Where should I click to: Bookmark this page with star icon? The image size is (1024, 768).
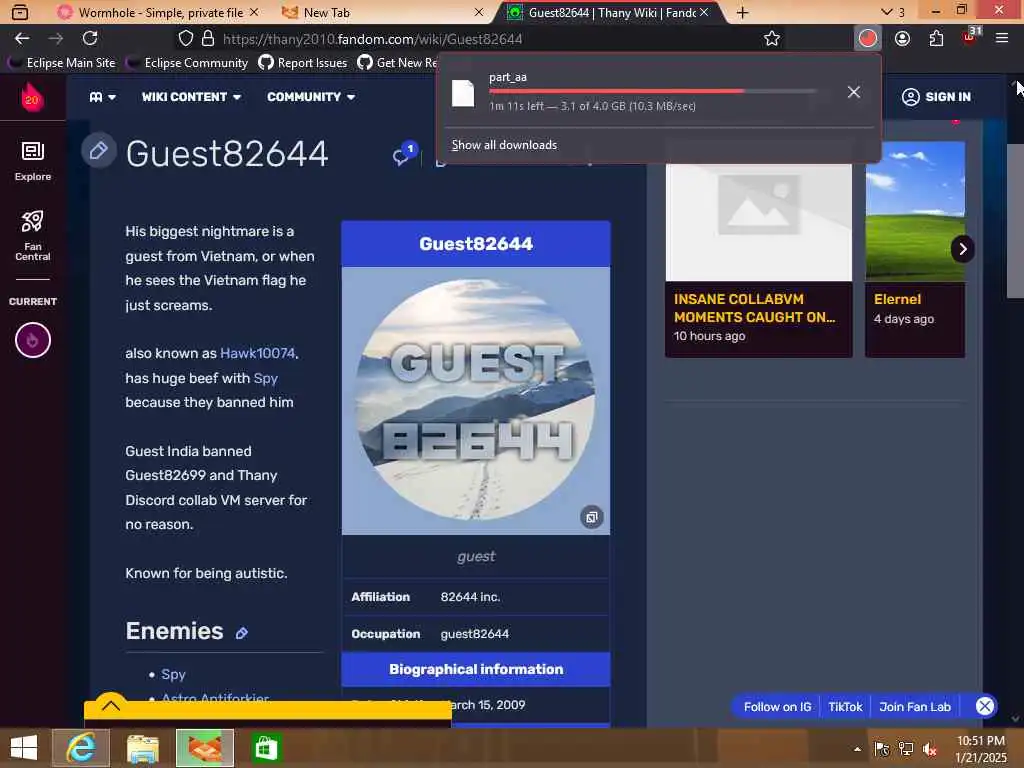772,39
